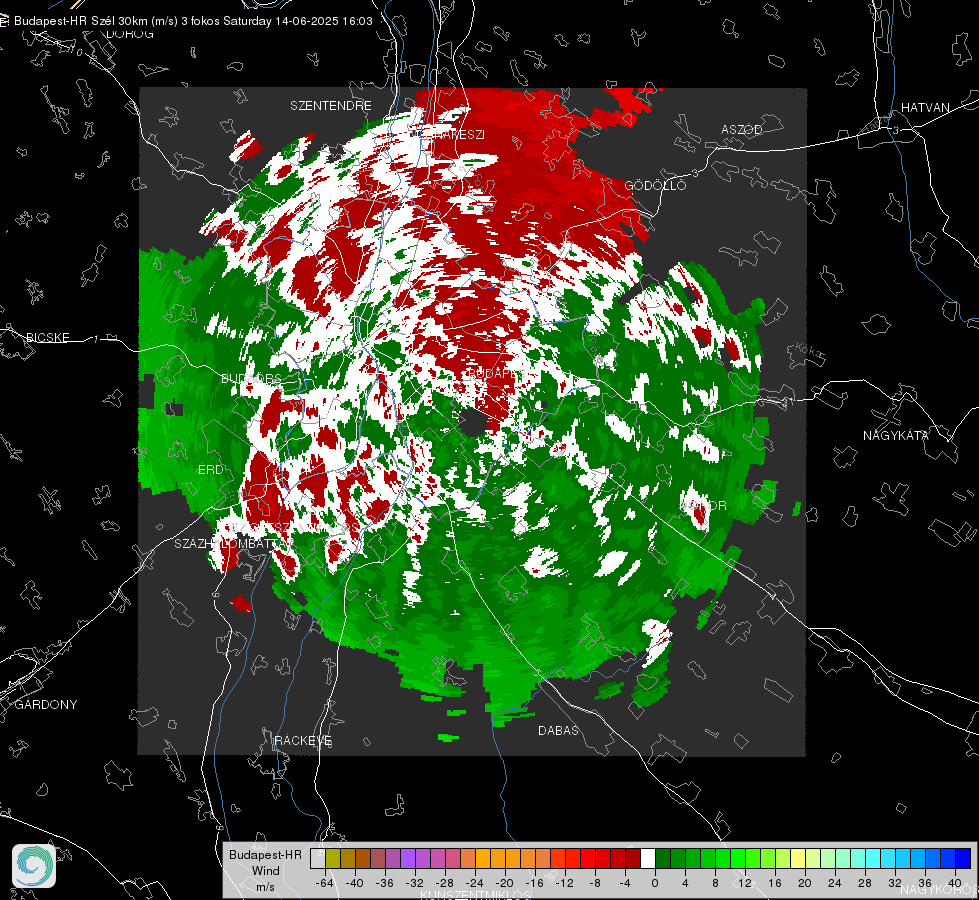The width and height of the screenshot is (979, 900).
Task: Click the -40 legend value
Action: pos(355,883)
